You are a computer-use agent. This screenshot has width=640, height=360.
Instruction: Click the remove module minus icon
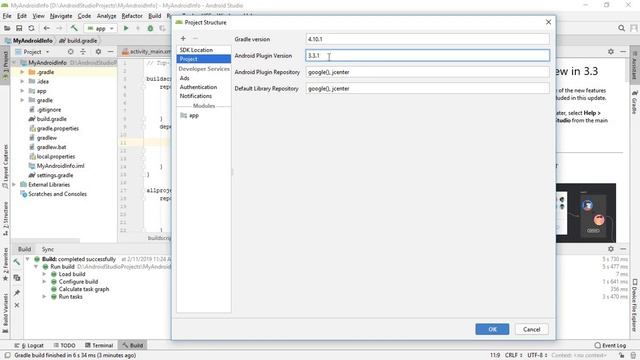pyautogui.click(x=196, y=38)
